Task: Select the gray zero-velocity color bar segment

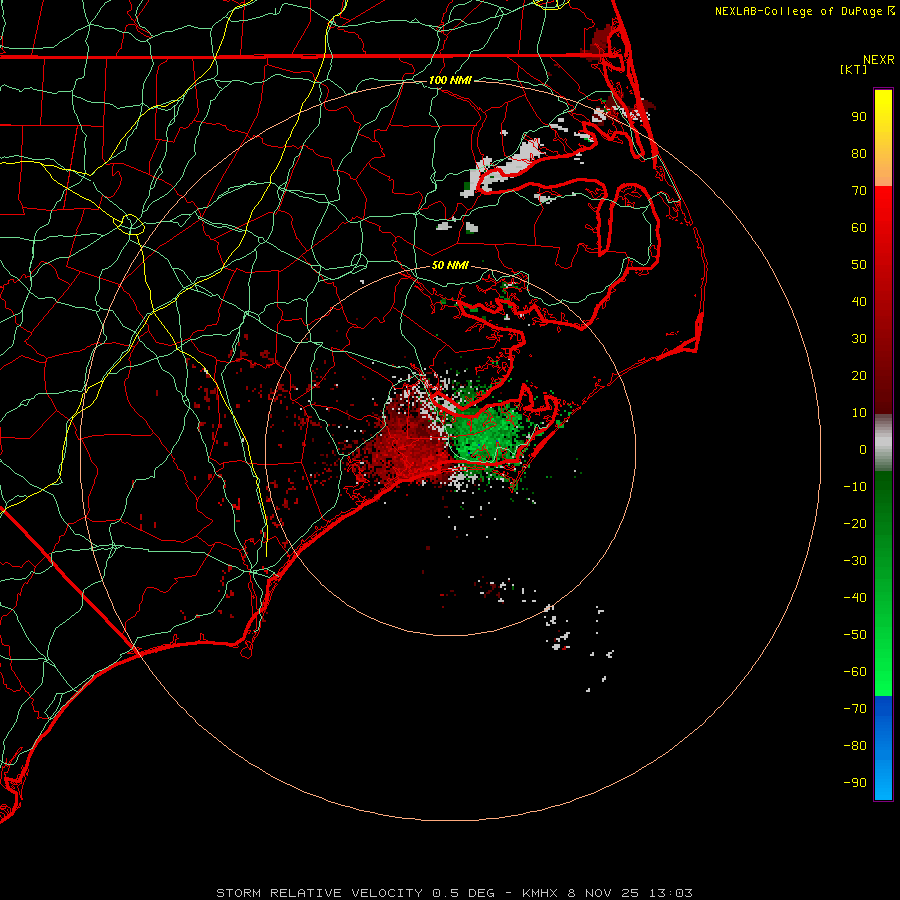Action: tap(883, 443)
